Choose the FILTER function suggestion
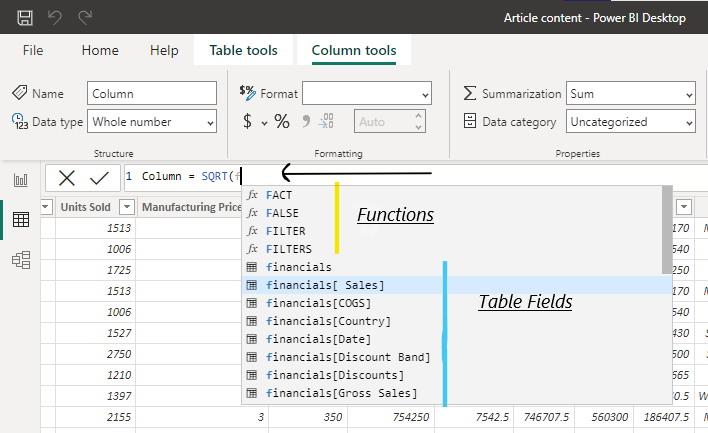 coord(286,231)
